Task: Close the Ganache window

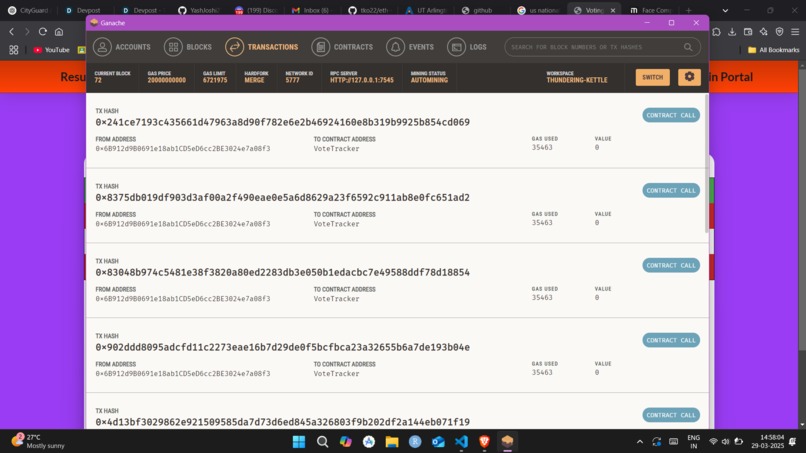Action: (x=696, y=23)
